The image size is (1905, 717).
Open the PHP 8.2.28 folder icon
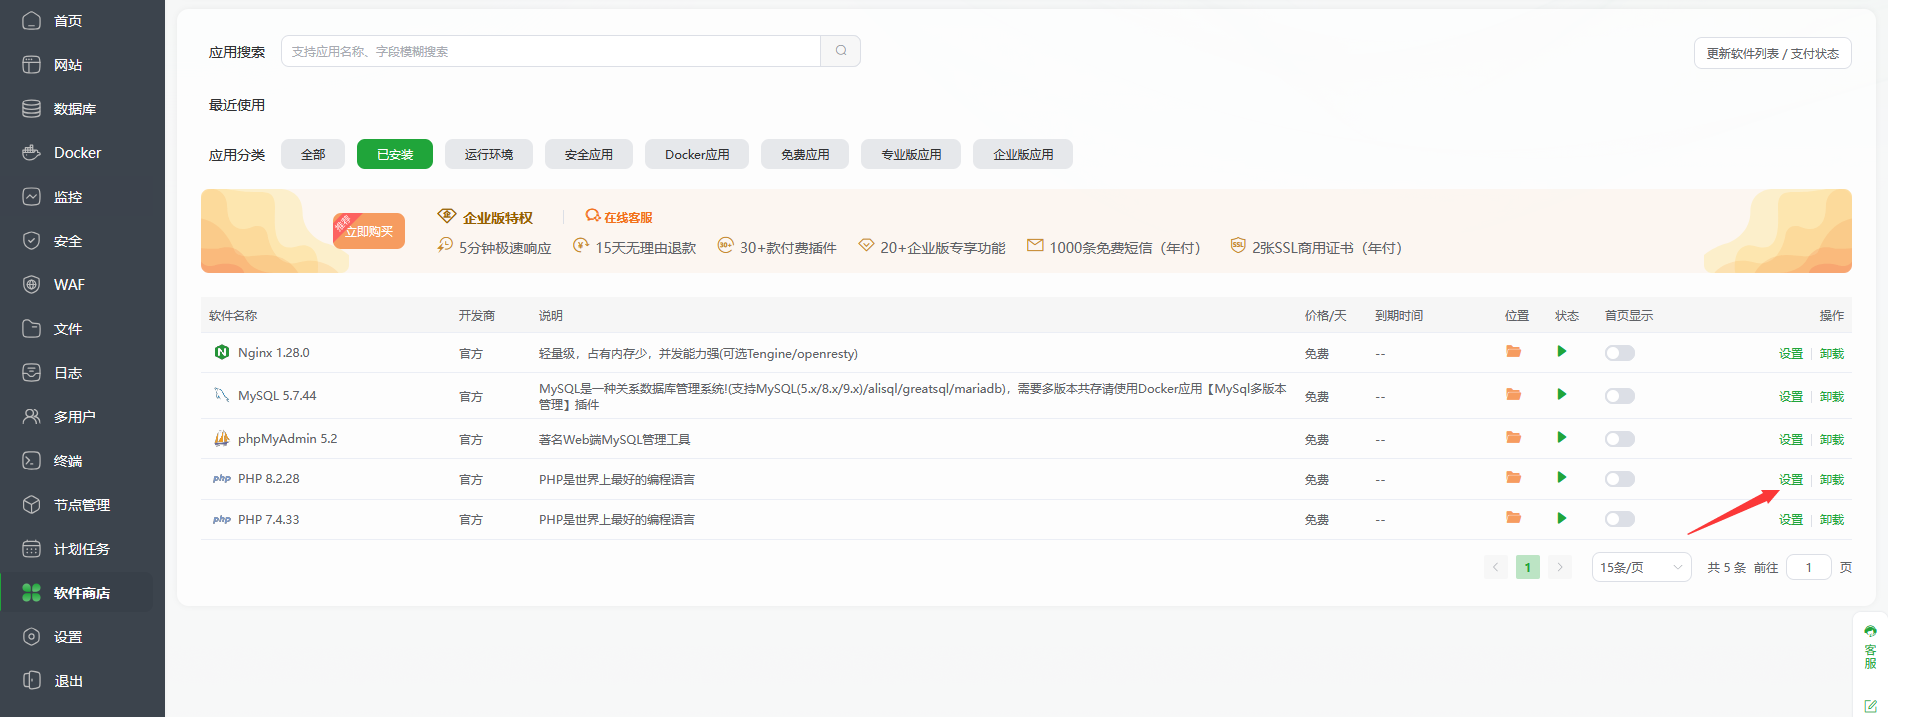tap(1513, 478)
